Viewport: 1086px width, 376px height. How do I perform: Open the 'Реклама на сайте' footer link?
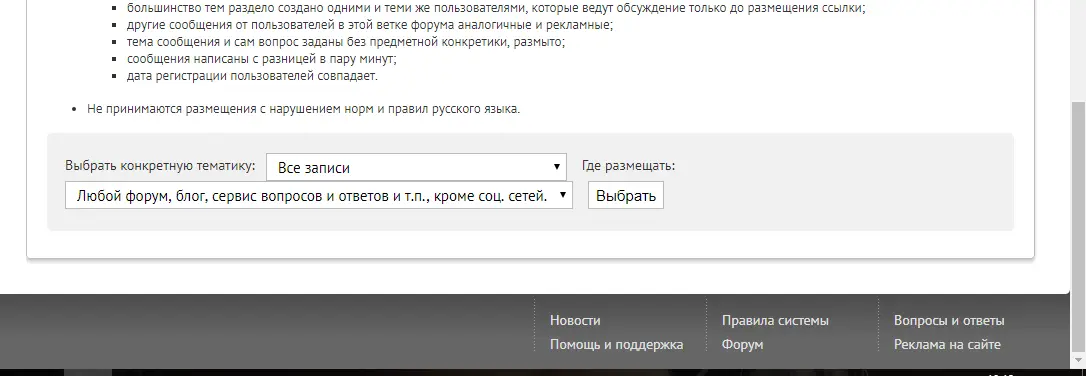(x=947, y=344)
